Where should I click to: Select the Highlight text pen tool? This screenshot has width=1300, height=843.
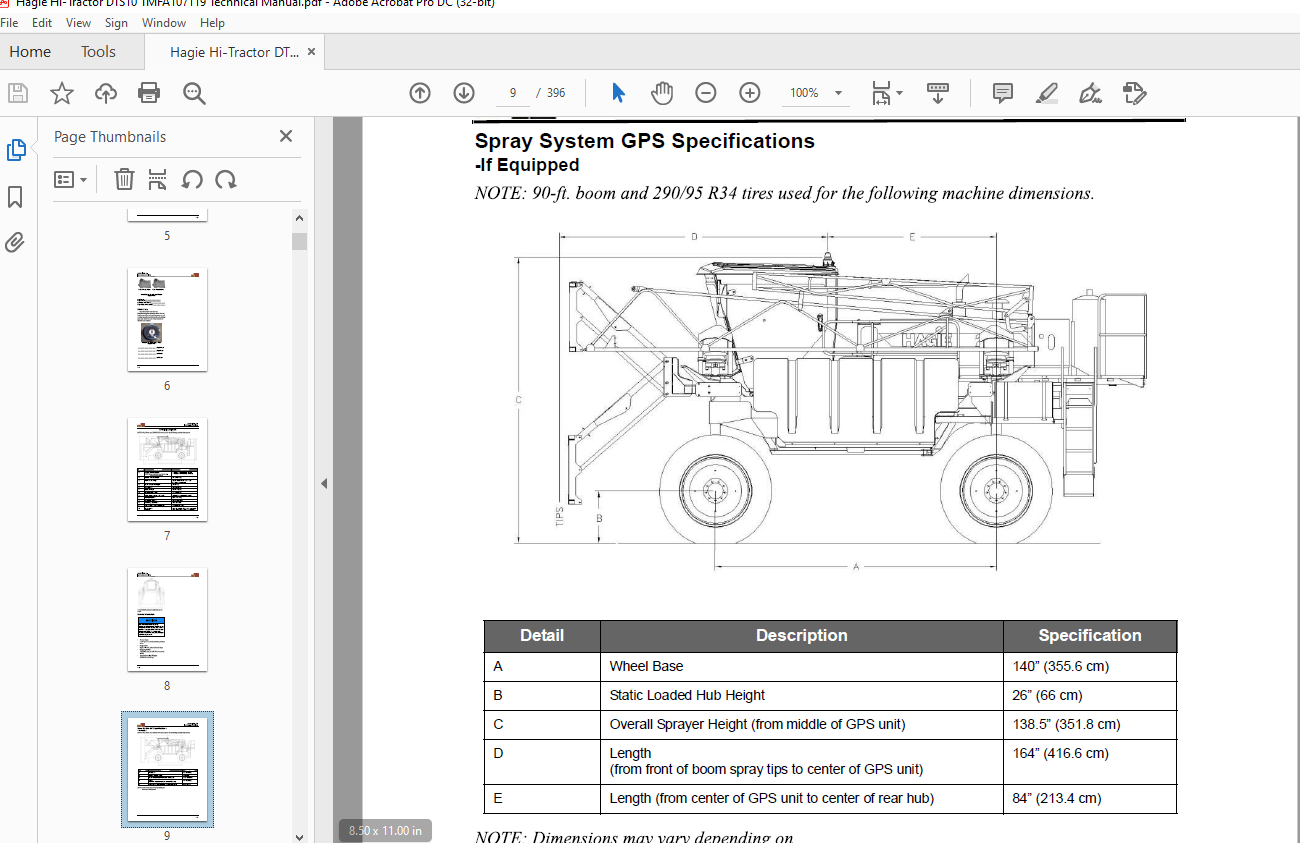point(1047,93)
